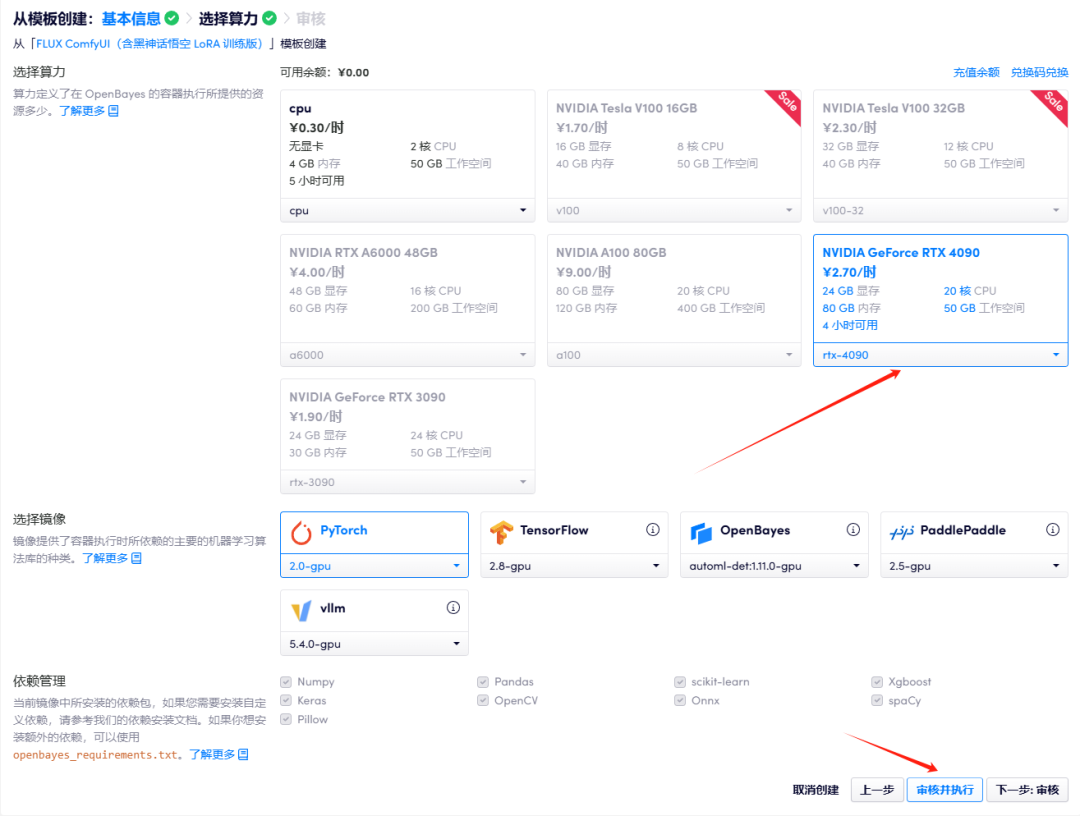Screen dimensions: 1080x816
Task: Open 了解更多 link under 依赖管理
Action: (x=219, y=755)
